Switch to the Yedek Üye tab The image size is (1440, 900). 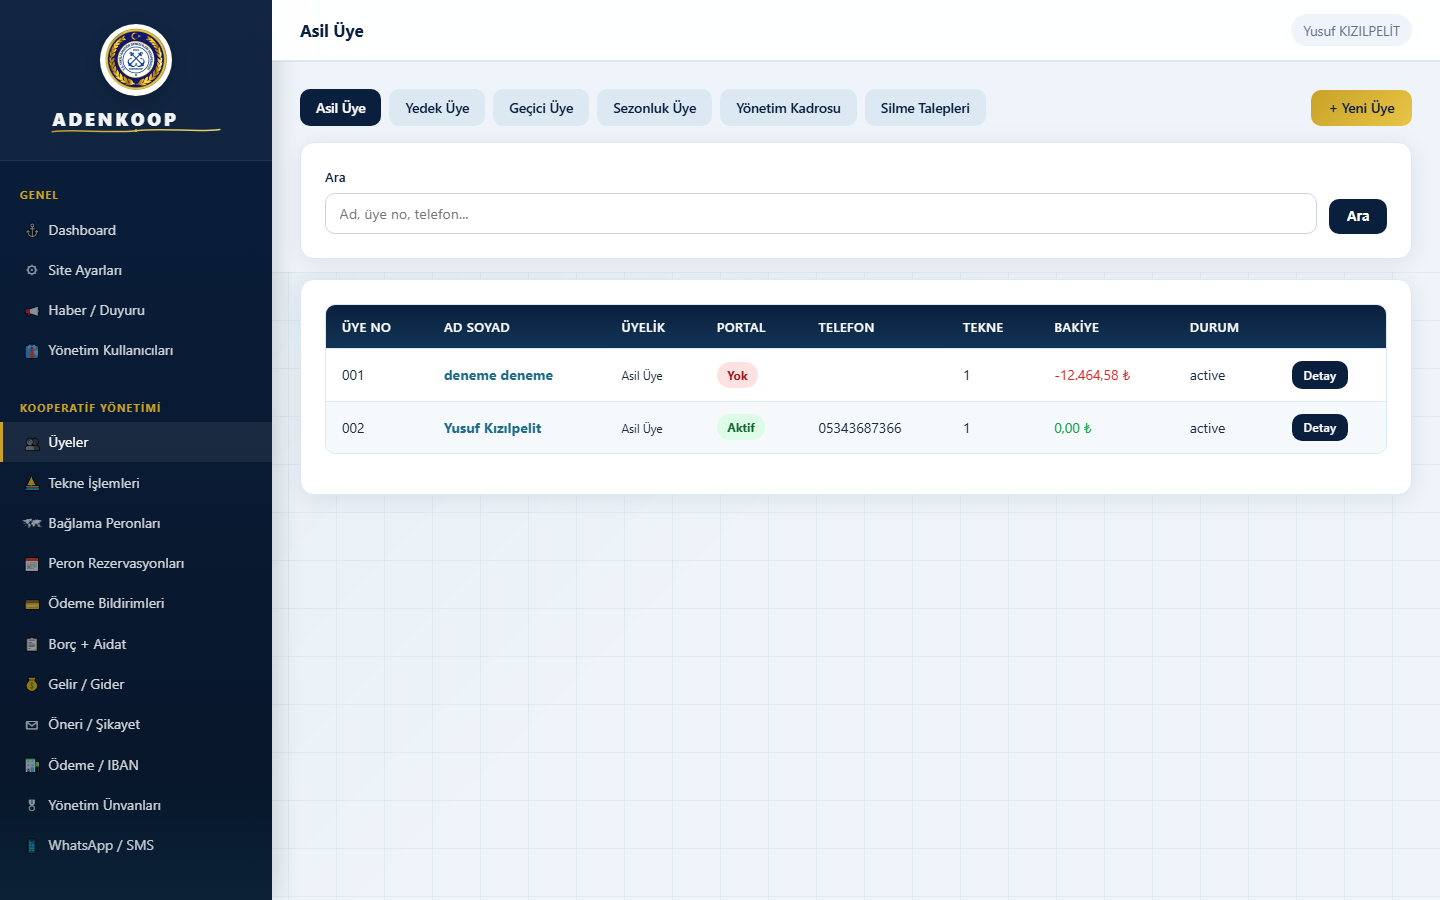point(437,108)
